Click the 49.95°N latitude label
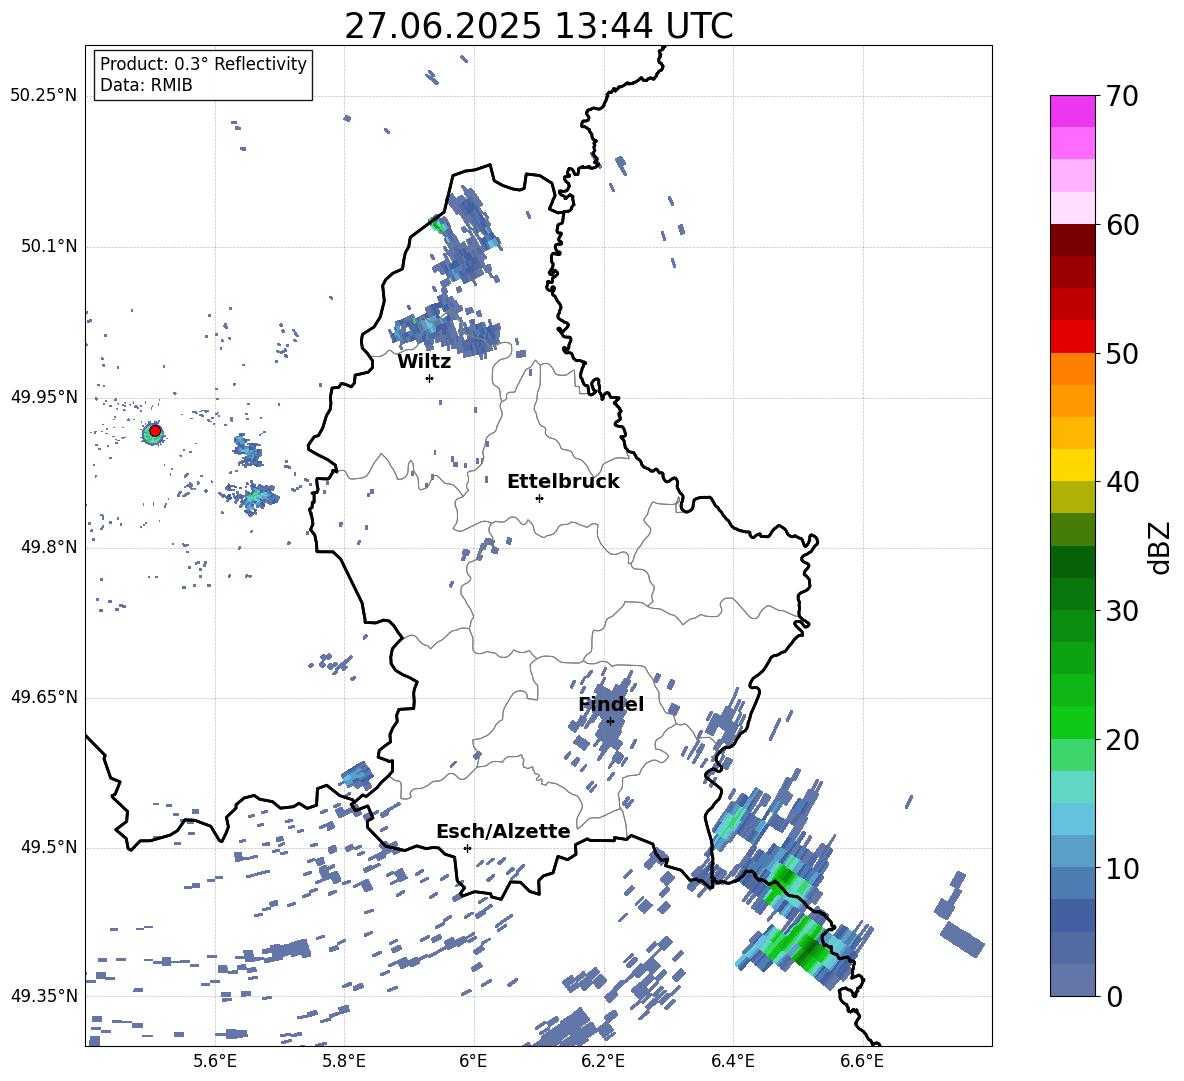1184x1081 pixels. 44,397
